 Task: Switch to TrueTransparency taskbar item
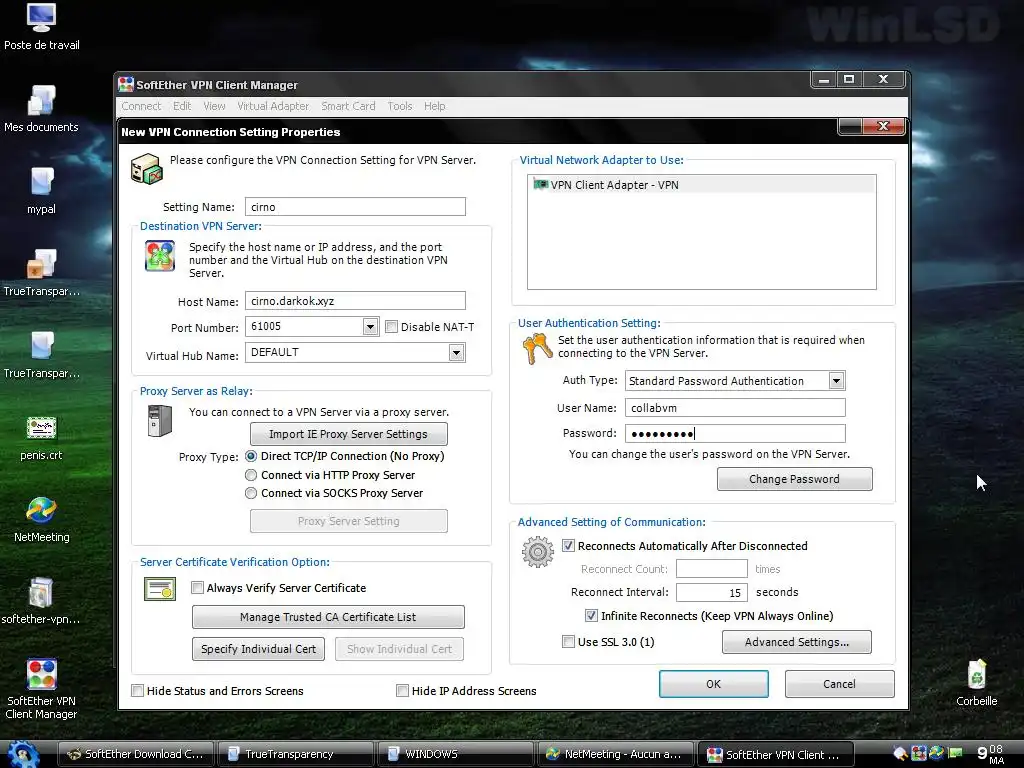click(x=295, y=754)
